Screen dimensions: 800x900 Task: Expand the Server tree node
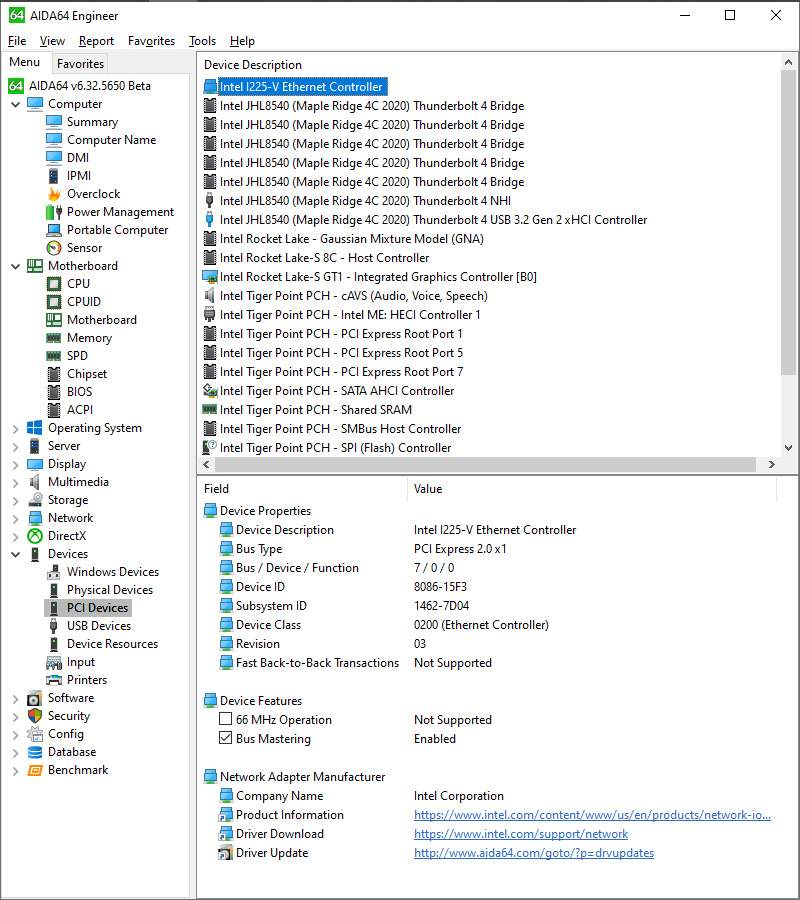tap(15, 447)
